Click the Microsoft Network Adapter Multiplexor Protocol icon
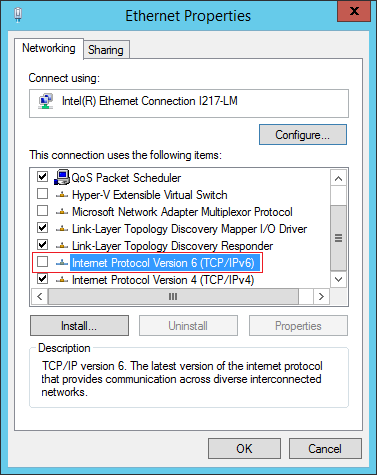The width and height of the screenshot is (377, 475). pos(62,212)
